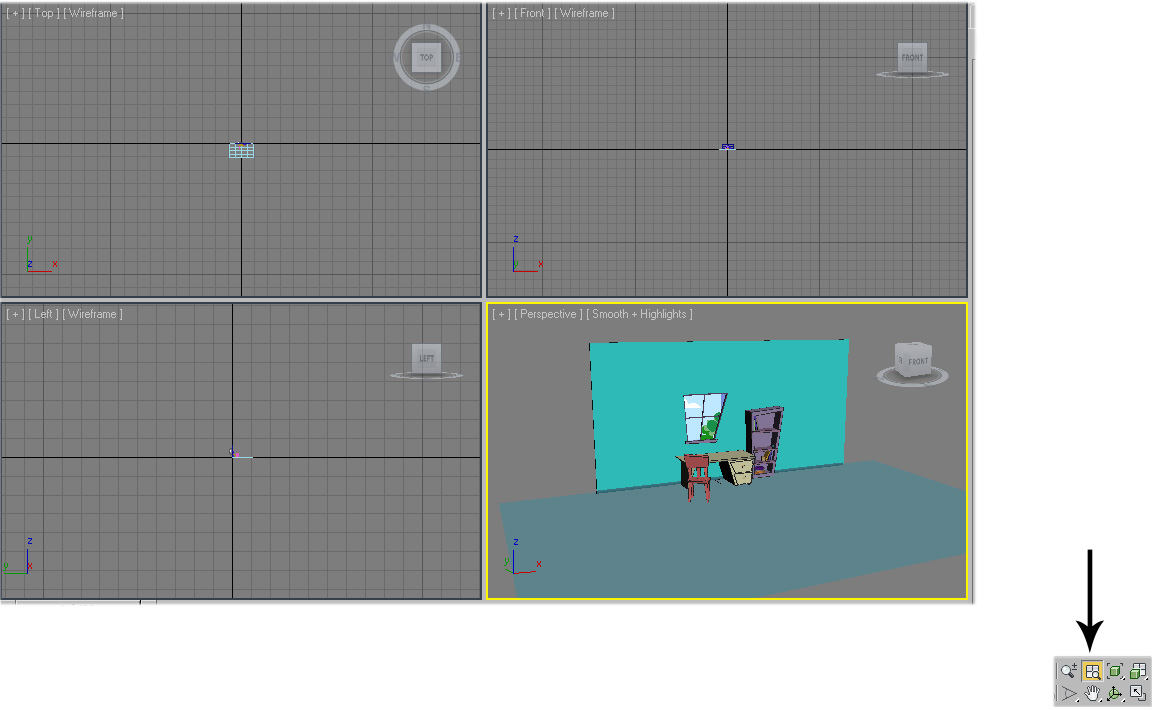Select the Field-of-View tool

click(1068, 693)
